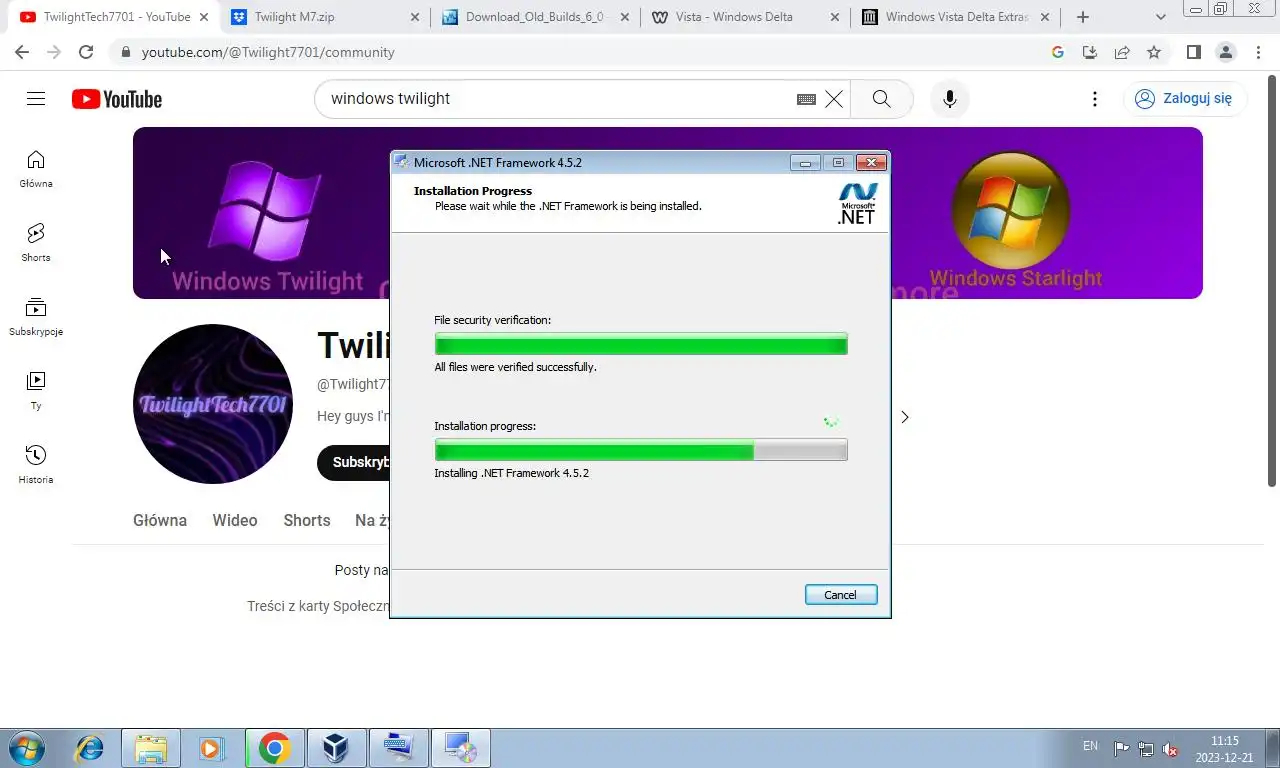Open the channel Shorts tab
The height and width of the screenshot is (768, 1280).
(x=307, y=520)
